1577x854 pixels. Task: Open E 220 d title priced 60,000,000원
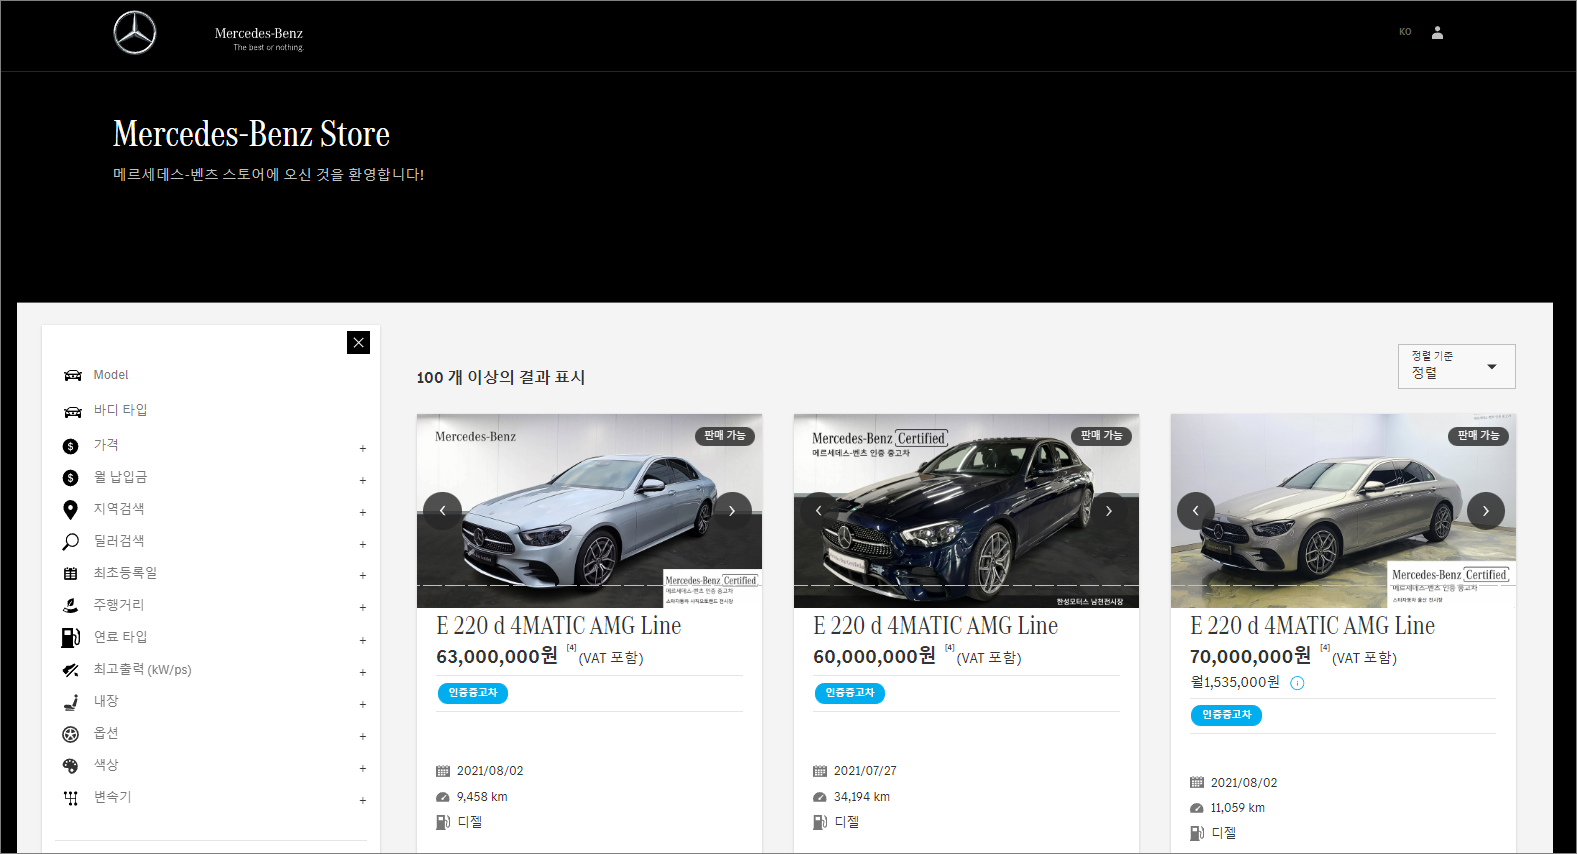[936, 626]
